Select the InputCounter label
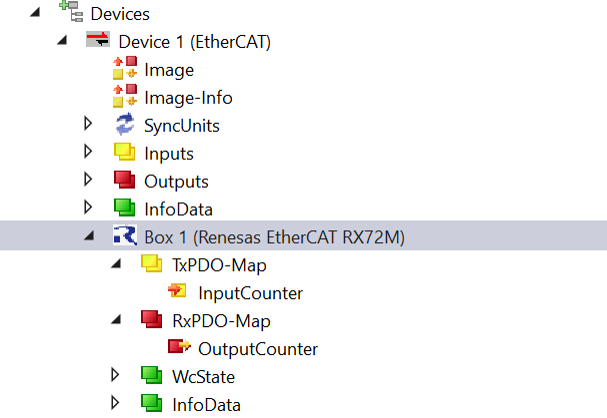Screen dimensions: 607x418 [x=250, y=293]
